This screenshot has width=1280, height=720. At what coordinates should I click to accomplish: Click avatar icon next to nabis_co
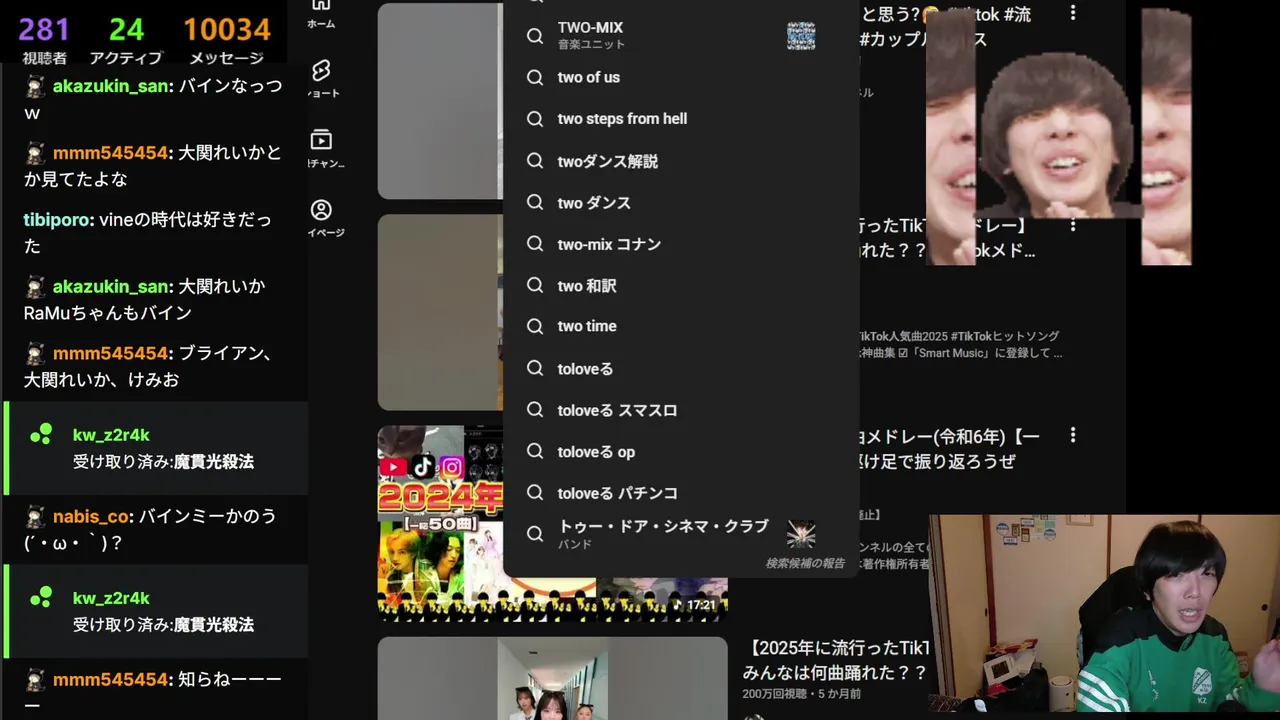[35, 517]
